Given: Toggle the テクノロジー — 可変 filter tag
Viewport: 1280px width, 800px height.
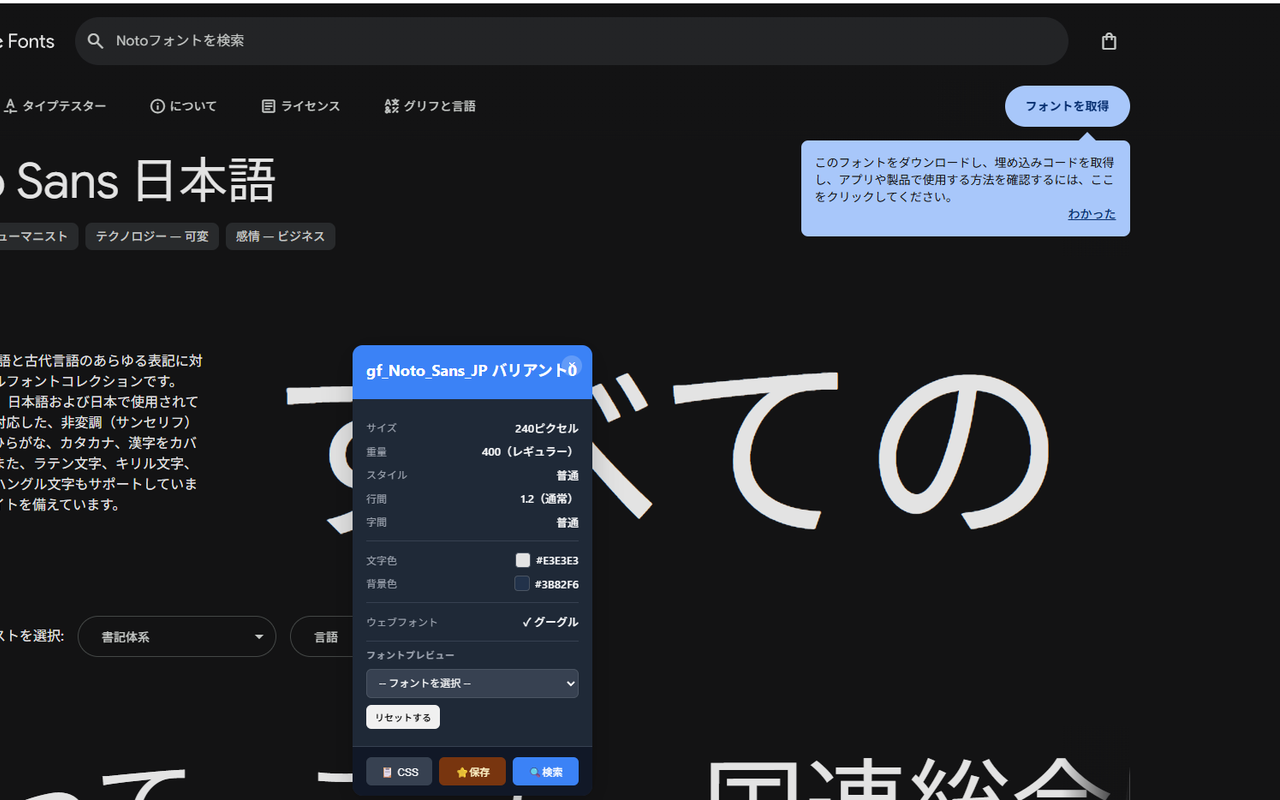Looking at the screenshot, I should (x=151, y=236).
